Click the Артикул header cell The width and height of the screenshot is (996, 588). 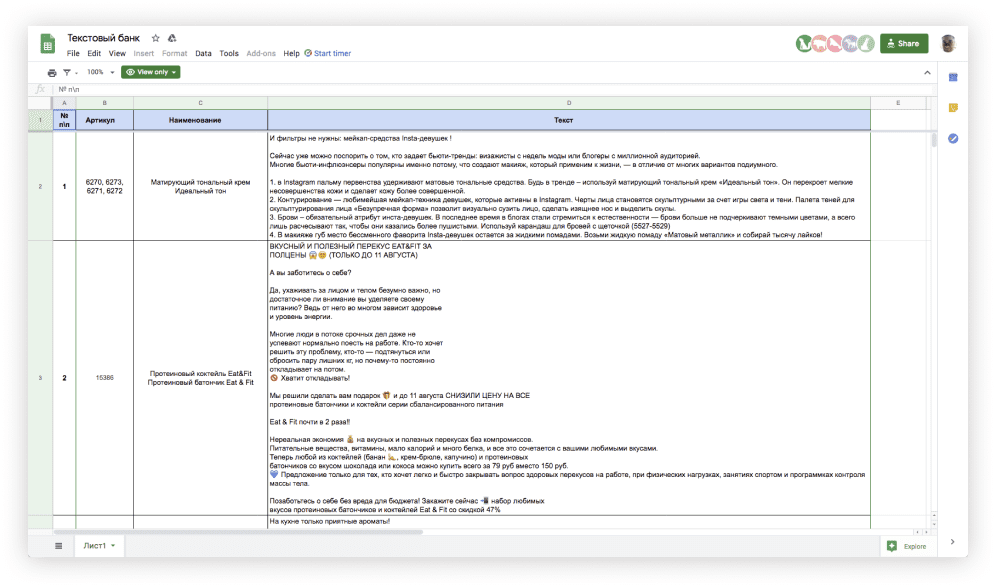[105, 120]
